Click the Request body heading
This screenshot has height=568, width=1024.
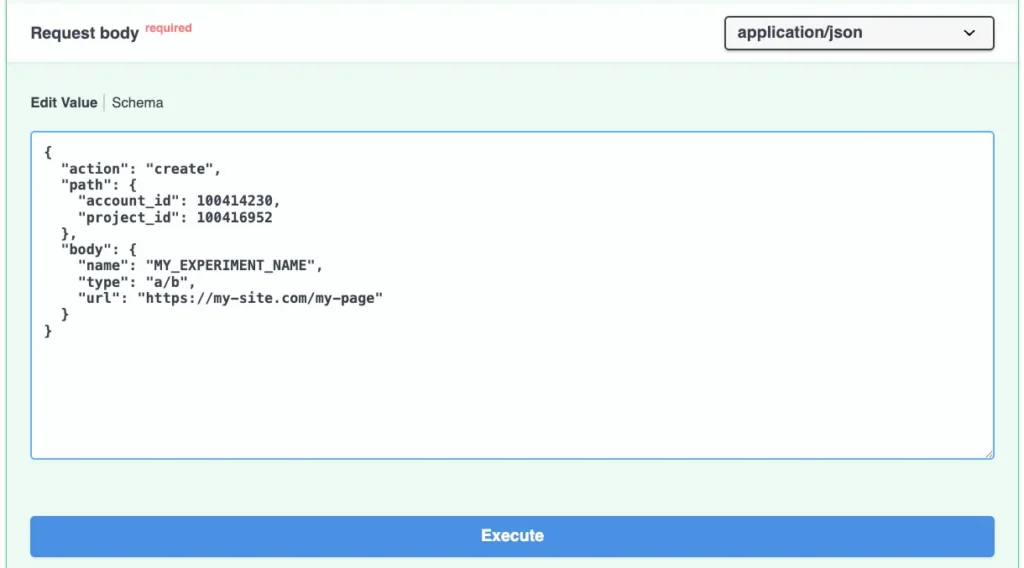[x=85, y=33]
